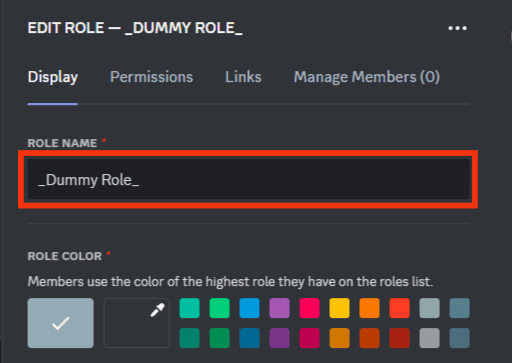Choose the dark green swatch in bottom row

[220, 338]
